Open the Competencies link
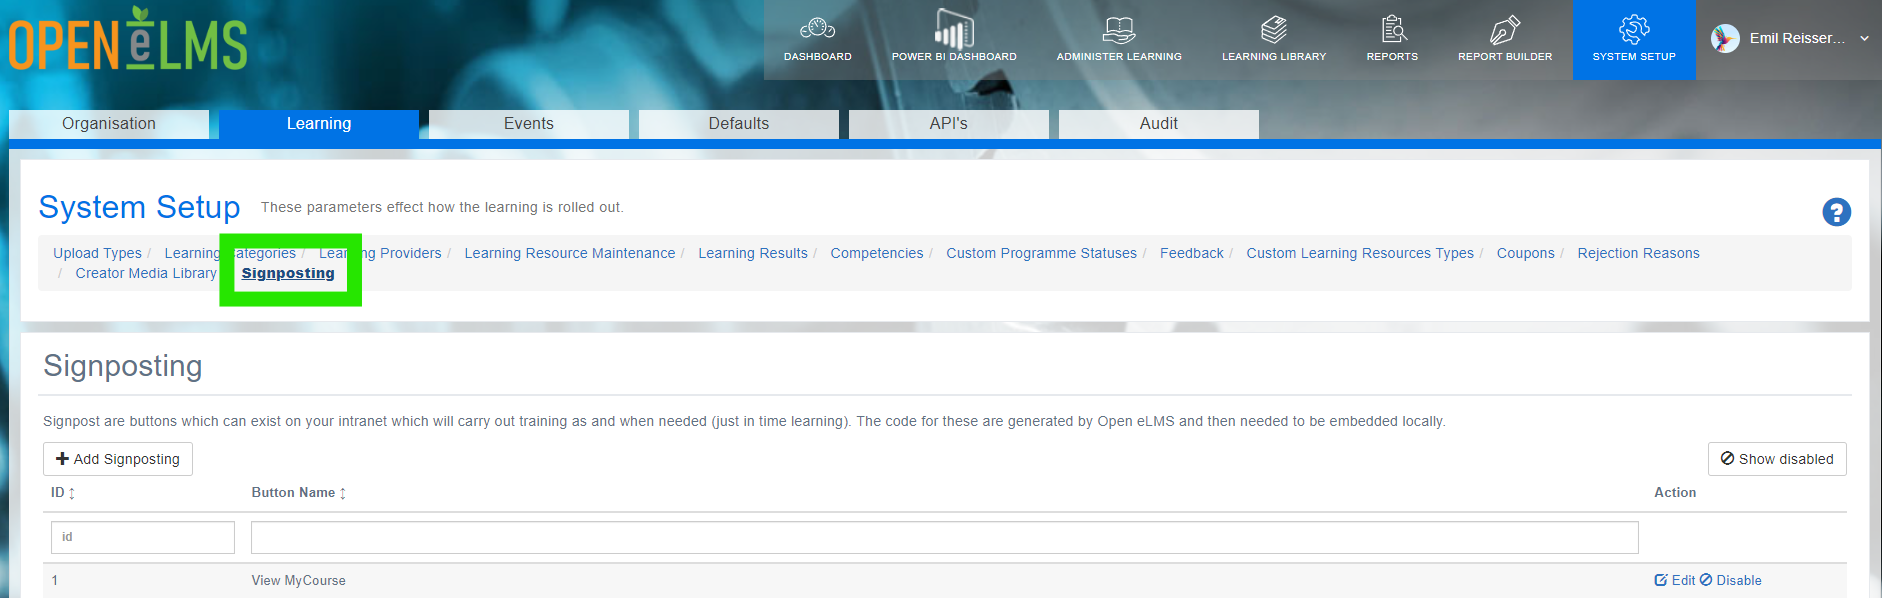Viewport: 1882px width, 598px height. 877,253
